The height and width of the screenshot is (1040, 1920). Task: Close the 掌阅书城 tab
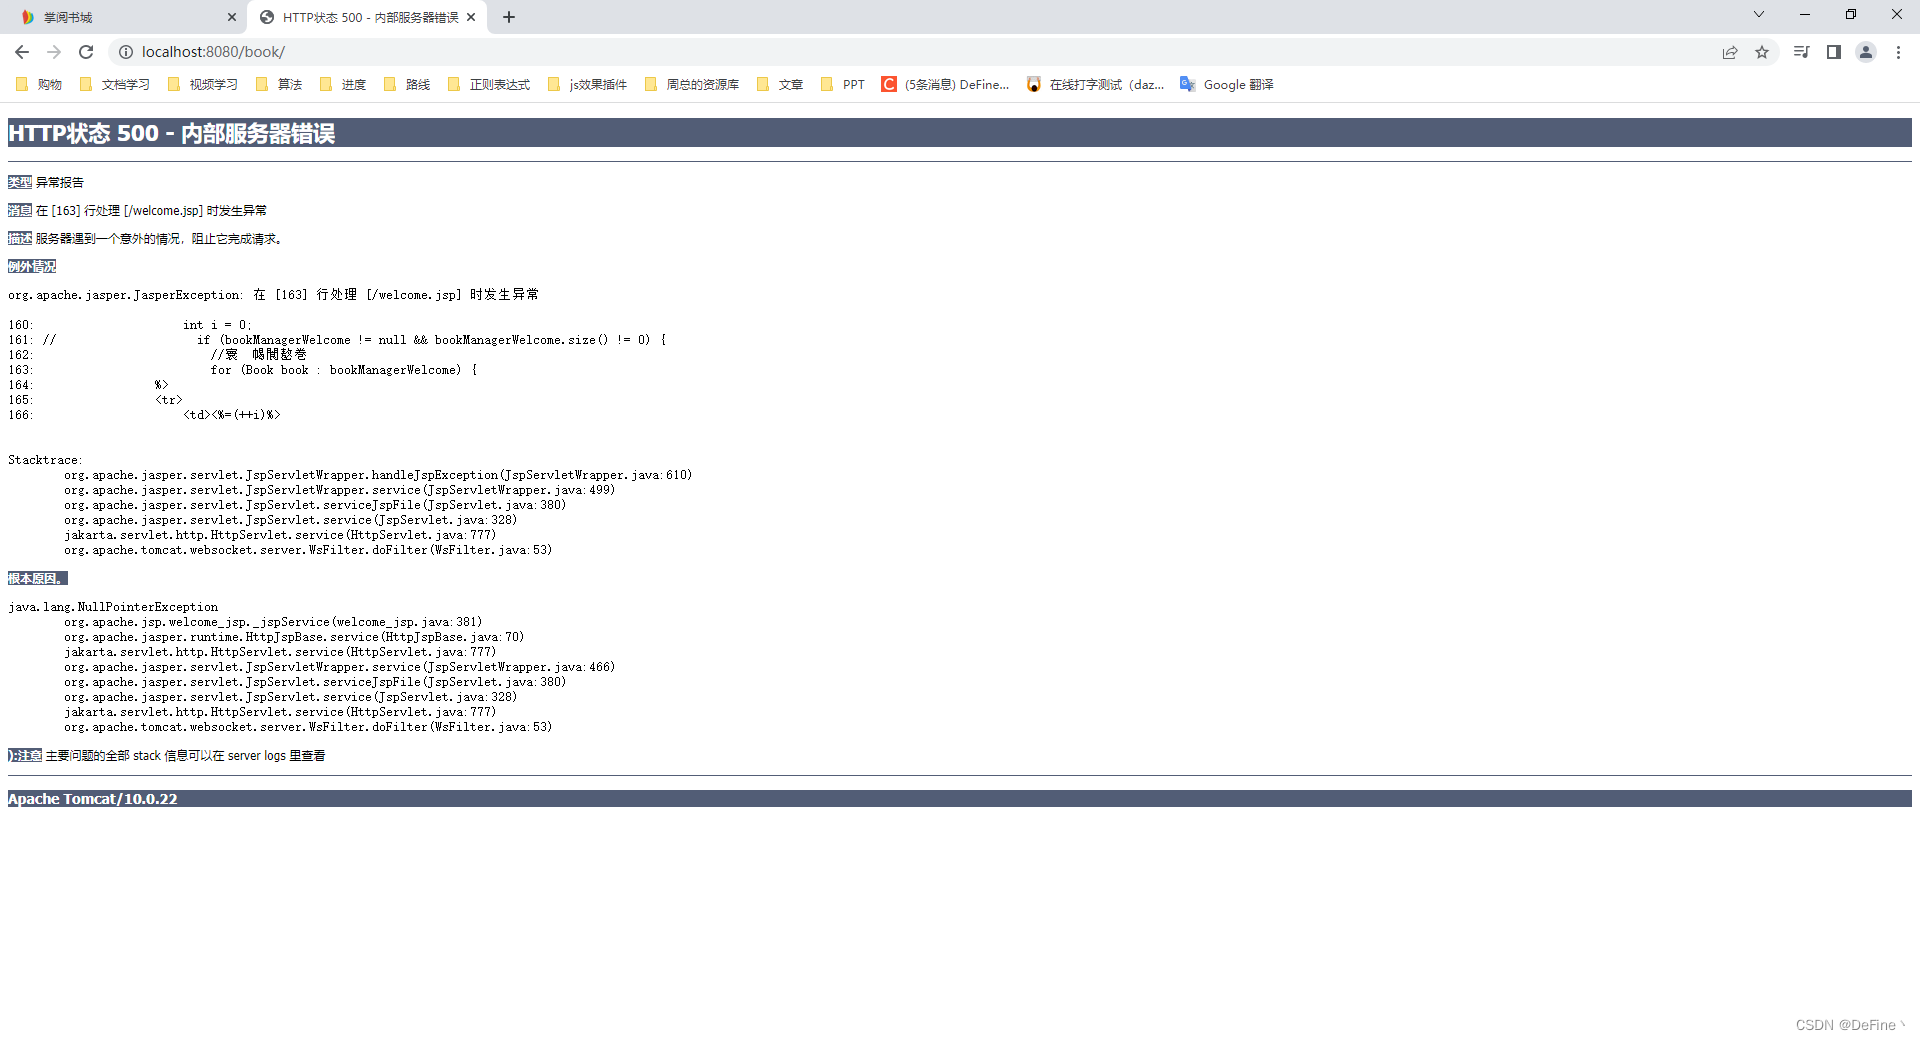pos(232,17)
